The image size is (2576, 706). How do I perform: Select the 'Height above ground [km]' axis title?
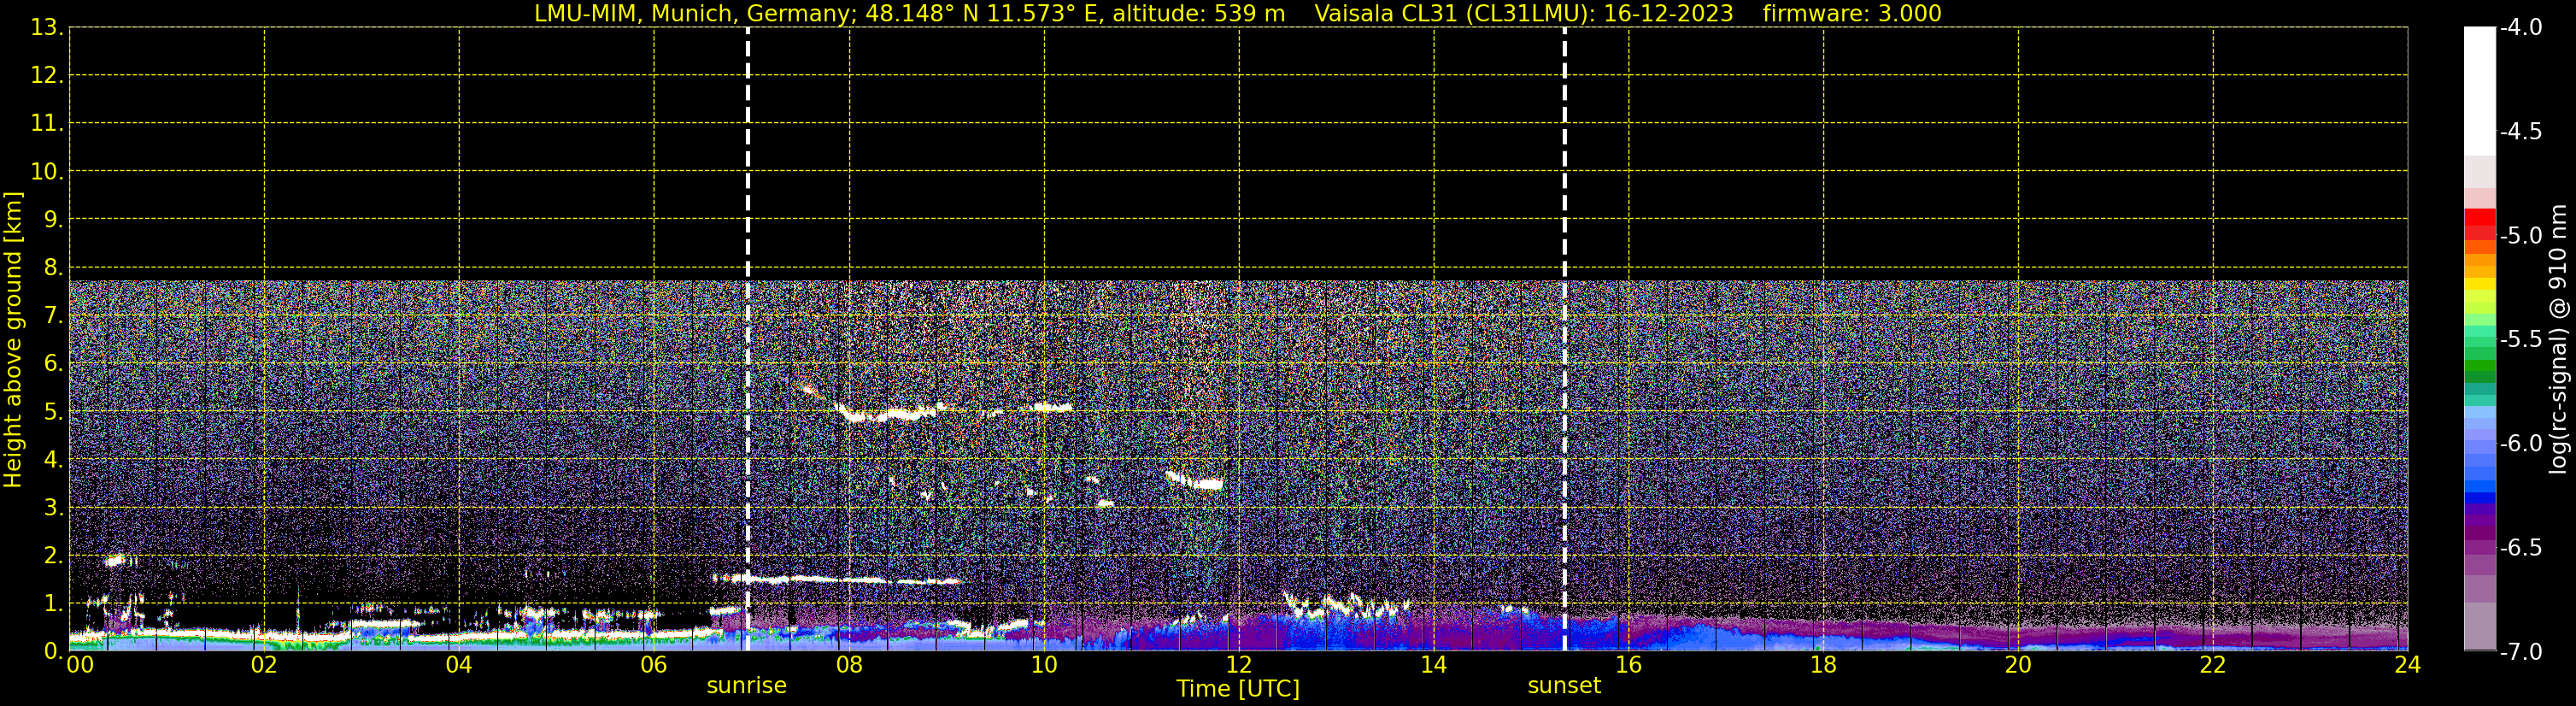tap(13, 340)
